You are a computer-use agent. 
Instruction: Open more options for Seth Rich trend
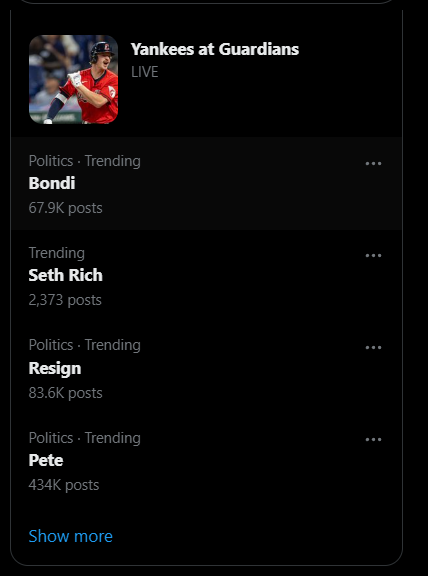[373, 256]
